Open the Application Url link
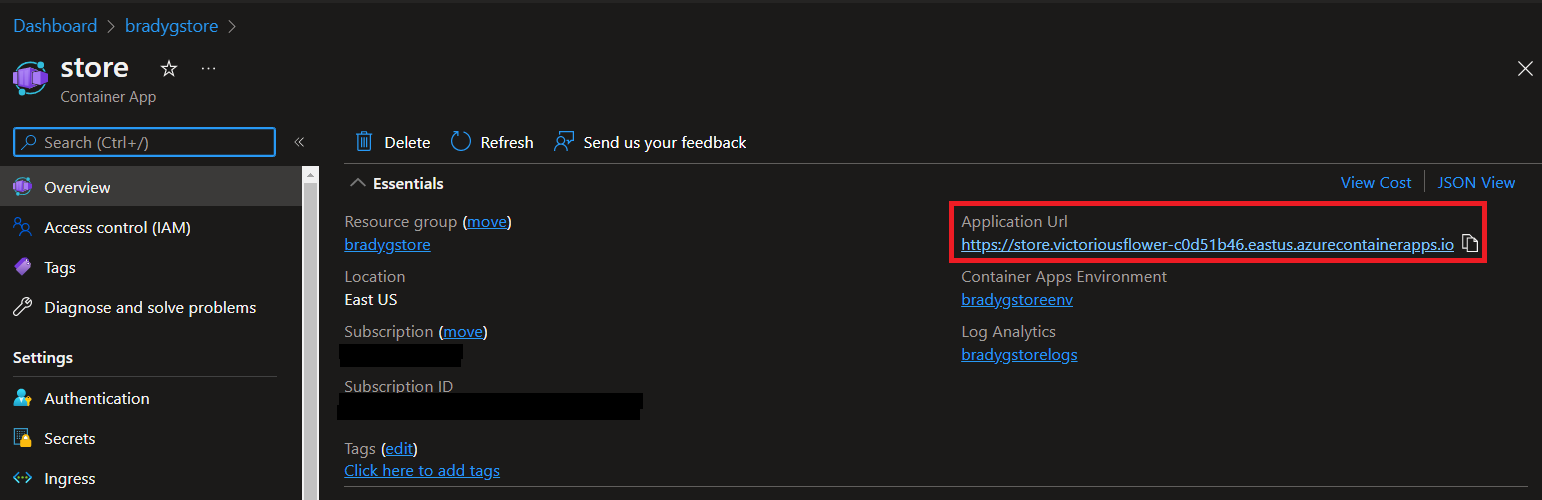Viewport: 1542px width, 500px height. coord(1207,244)
